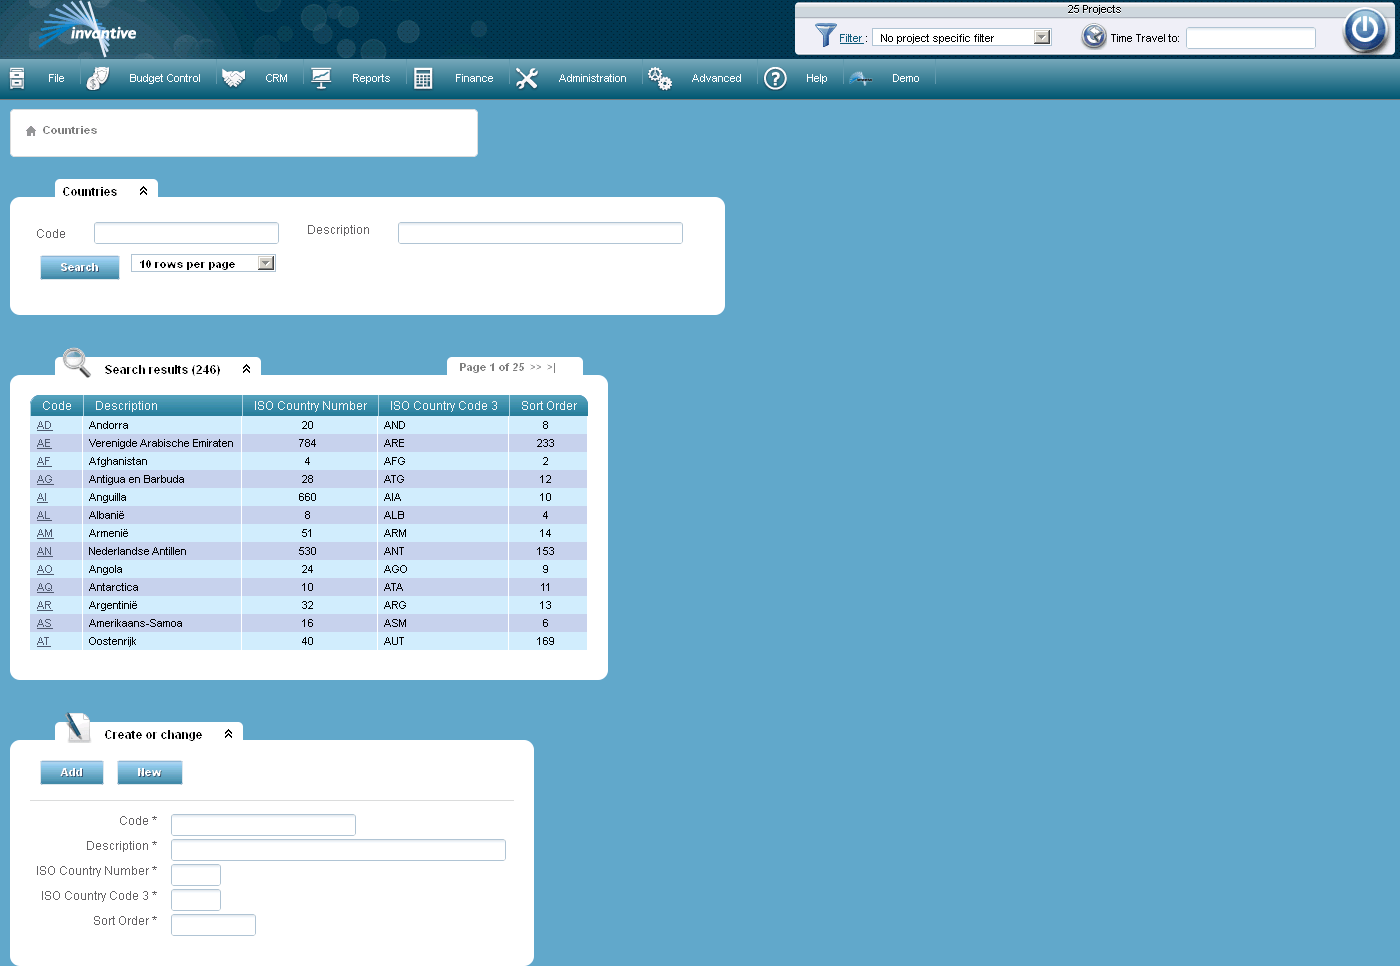The image size is (1400, 966).
Task: Click the Help question mark icon
Action: click(x=775, y=78)
